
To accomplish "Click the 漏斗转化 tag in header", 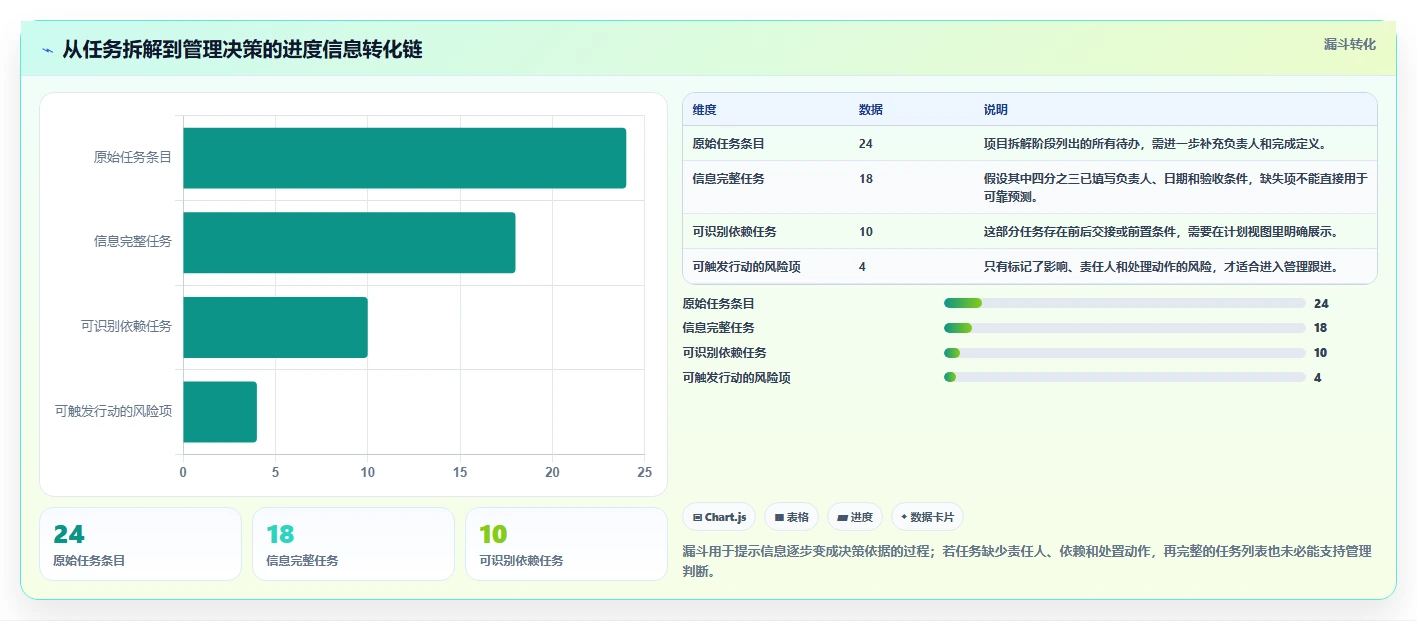I will coord(1350,44).
